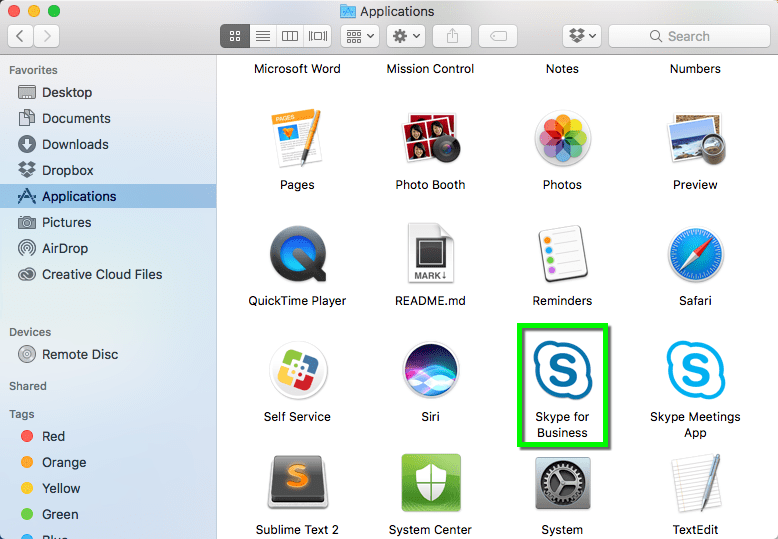Select the Skype for Business icon
Image resolution: width=778 pixels, height=539 pixels.
[563, 370]
